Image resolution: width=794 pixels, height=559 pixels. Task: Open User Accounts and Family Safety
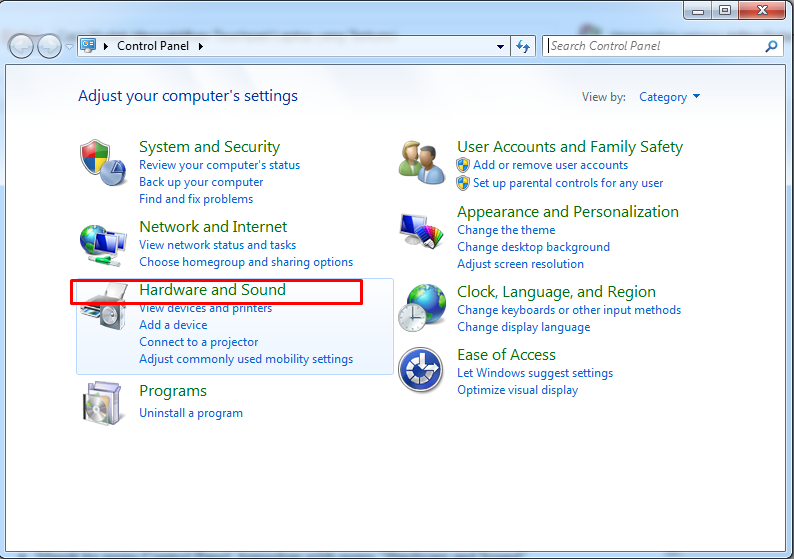pyautogui.click(x=570, y=147)
